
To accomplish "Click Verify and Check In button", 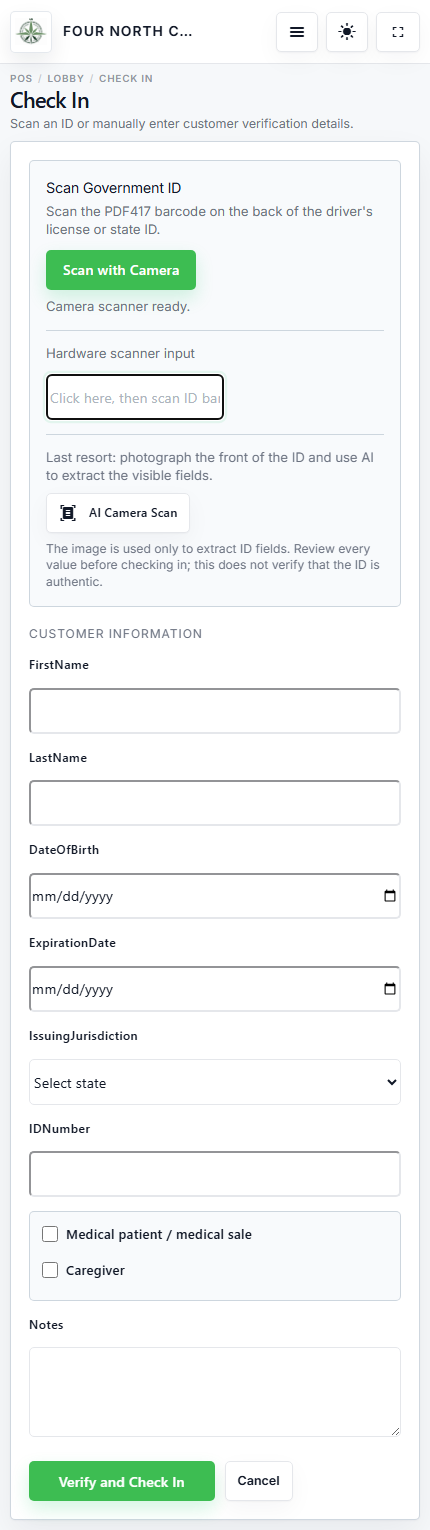I will tap(122, 1481).
